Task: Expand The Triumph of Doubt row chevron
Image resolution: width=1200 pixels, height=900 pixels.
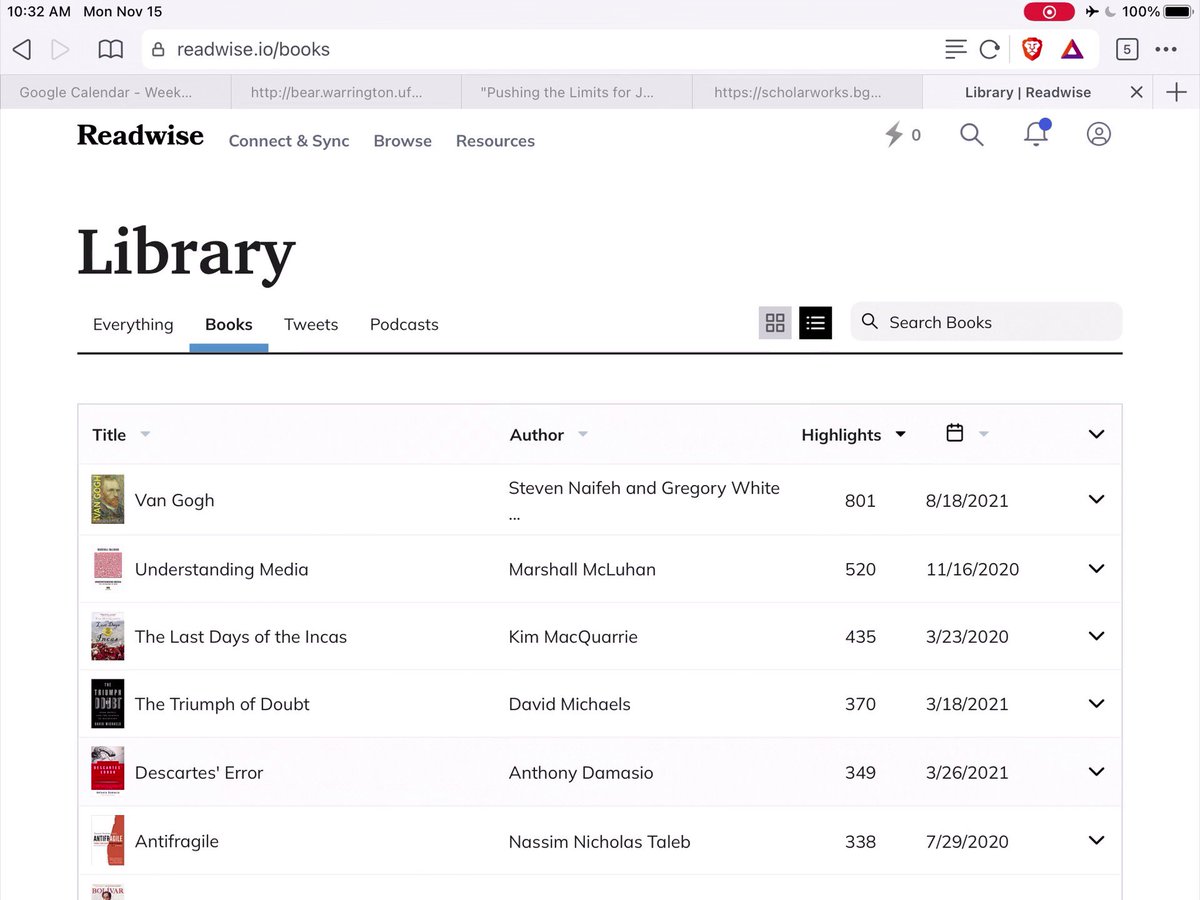Action: (x=1096, y=703)
